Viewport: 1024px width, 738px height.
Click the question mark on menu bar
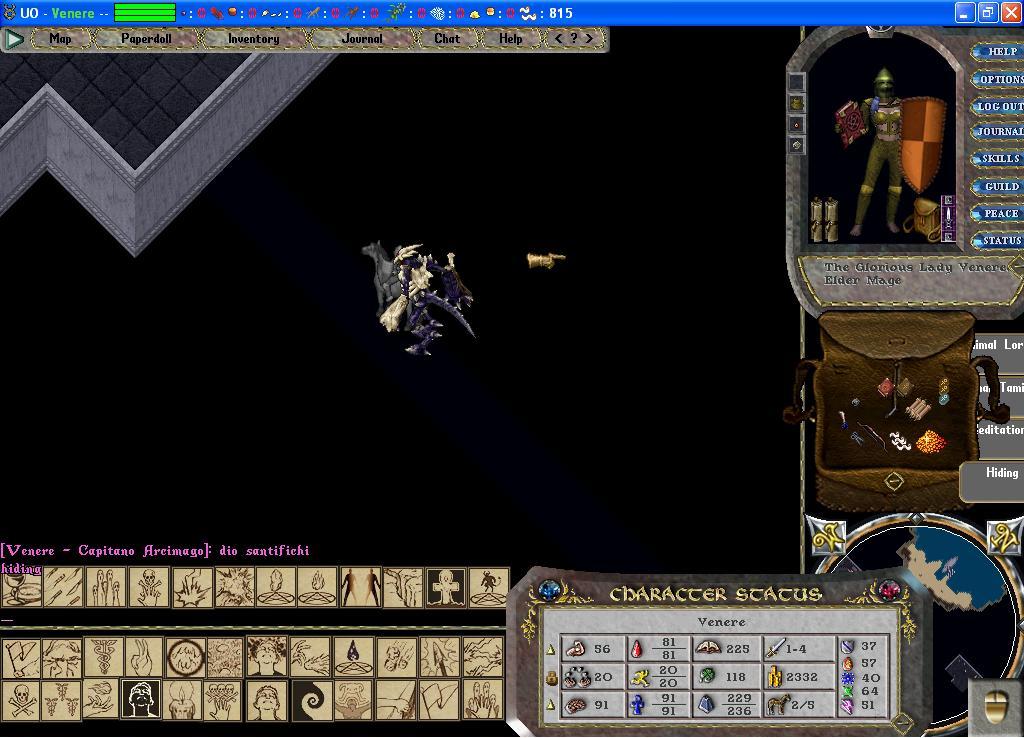click(x=573, y=39)
